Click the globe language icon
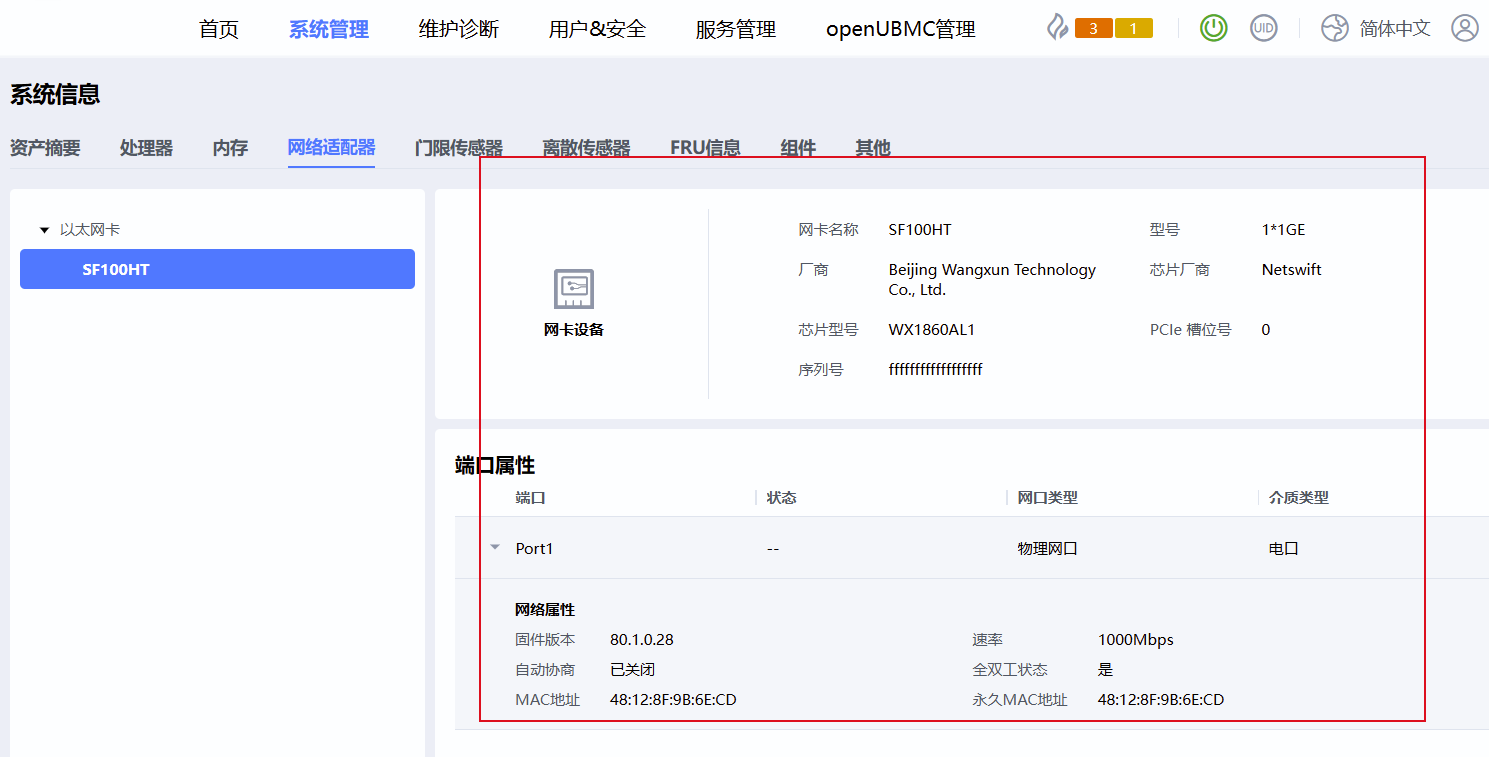The height and width of the screenshot is (757, 1489). pos(1335,28)
